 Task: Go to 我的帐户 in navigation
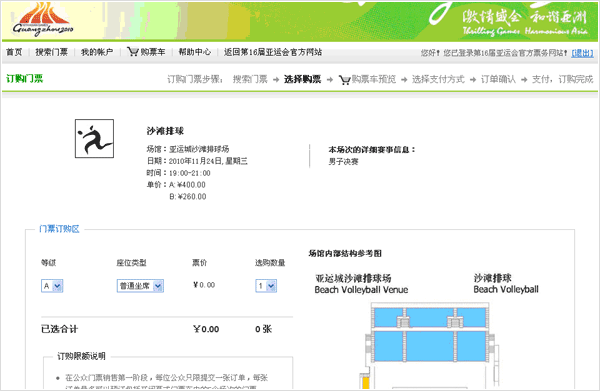click(97, 52)
